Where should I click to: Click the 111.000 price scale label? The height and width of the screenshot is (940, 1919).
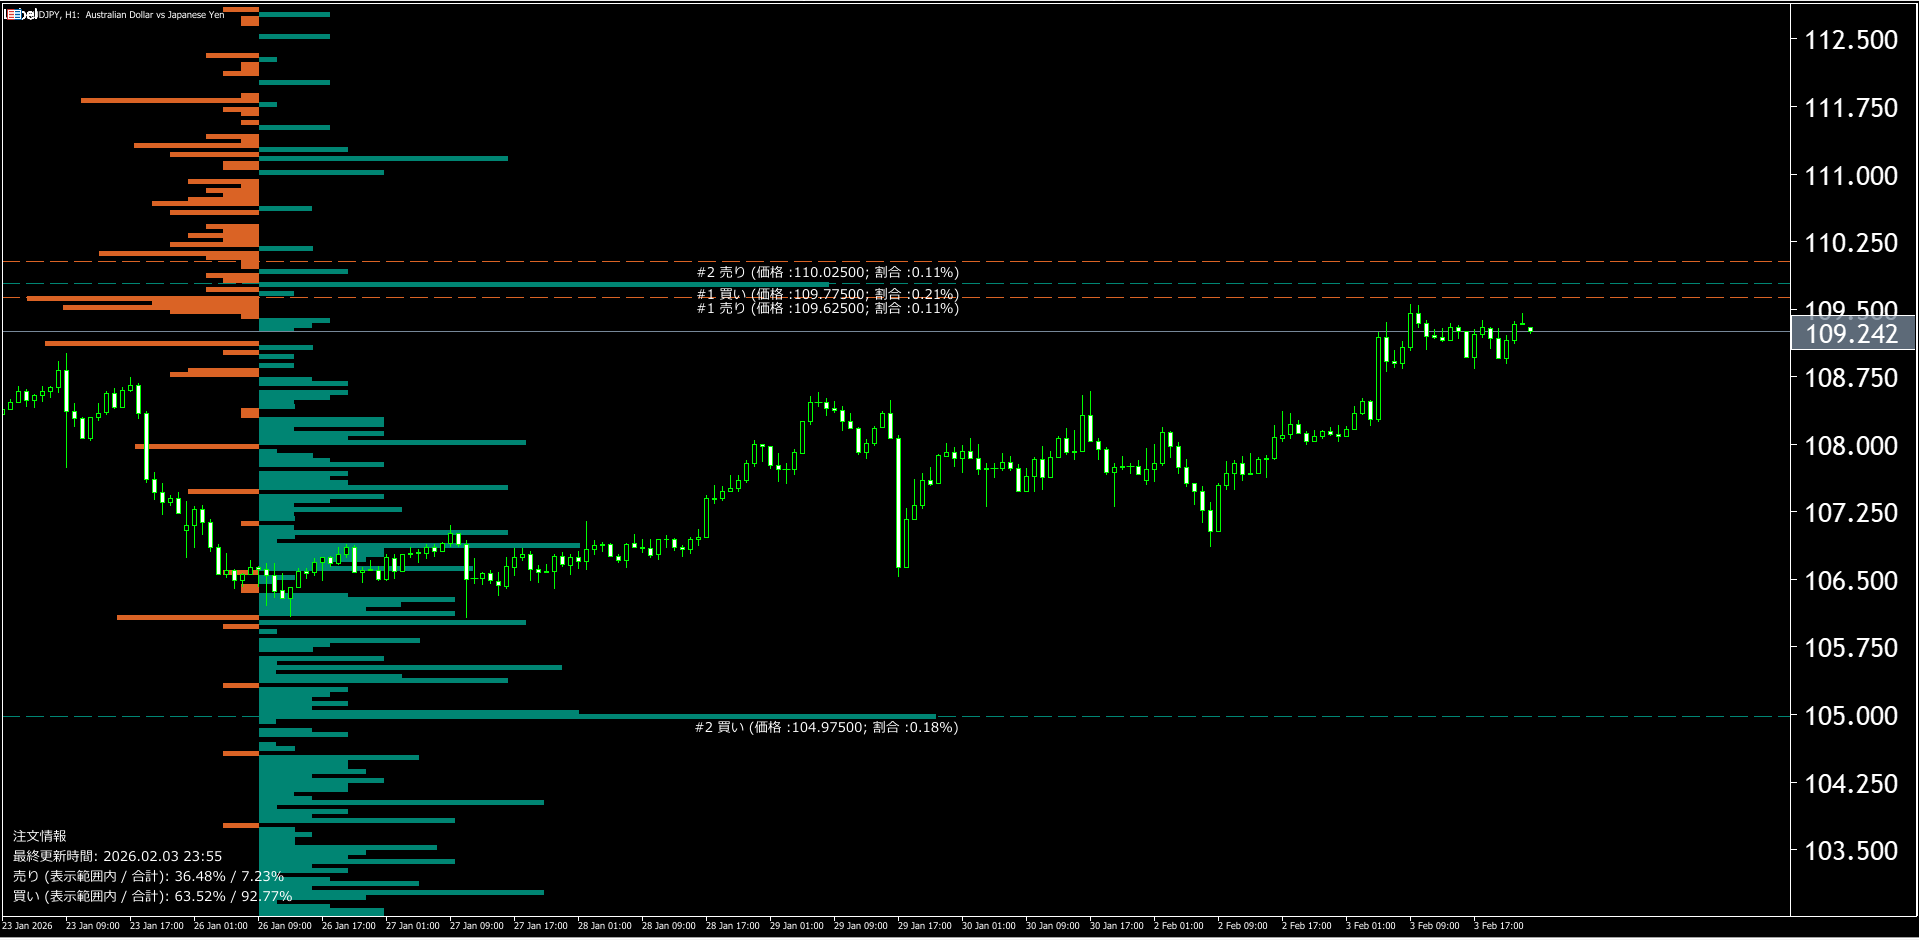click(x=1850, y=176)
